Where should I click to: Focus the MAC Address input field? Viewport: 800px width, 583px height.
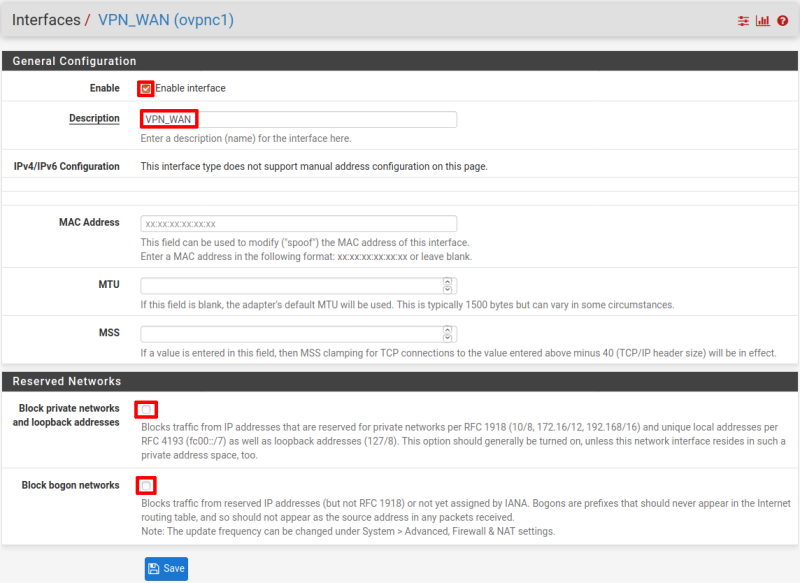point(298,223)
